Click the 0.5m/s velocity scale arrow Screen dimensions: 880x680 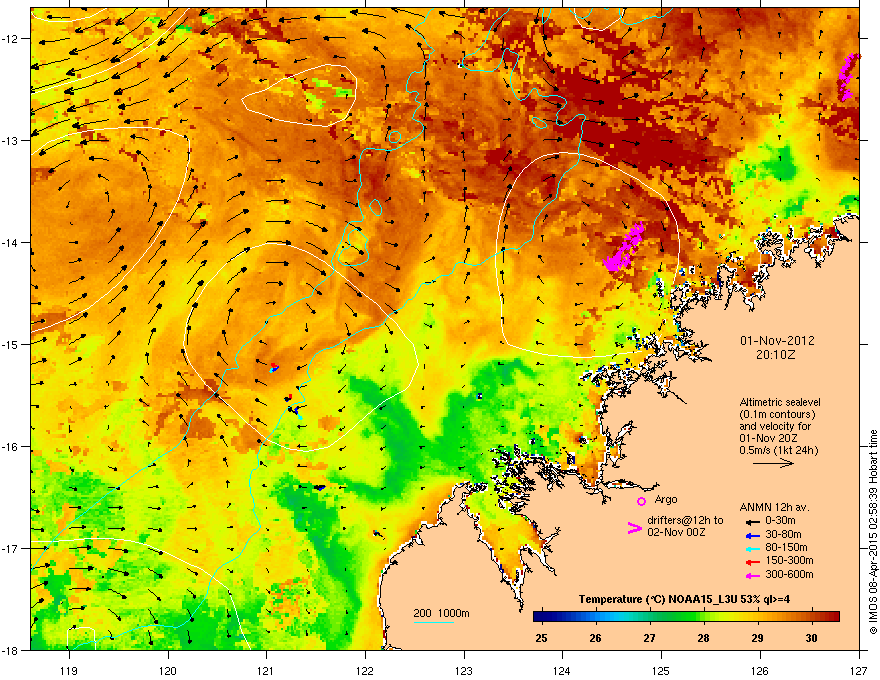point(773,463)
